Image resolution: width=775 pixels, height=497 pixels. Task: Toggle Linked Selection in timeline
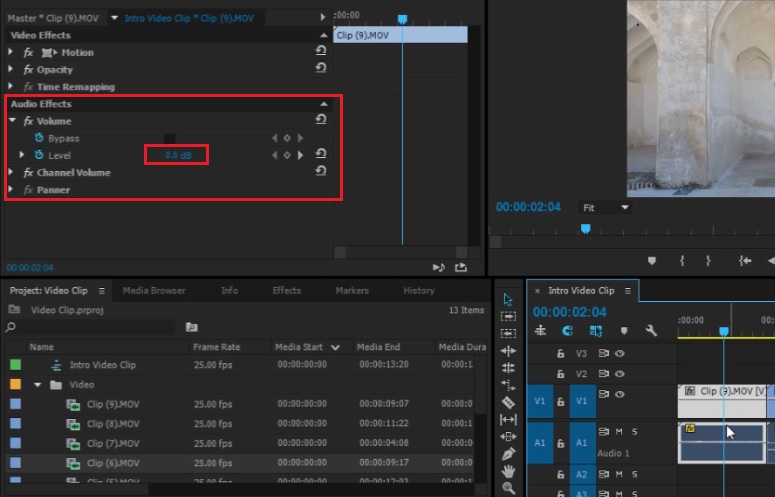[596, 331]
